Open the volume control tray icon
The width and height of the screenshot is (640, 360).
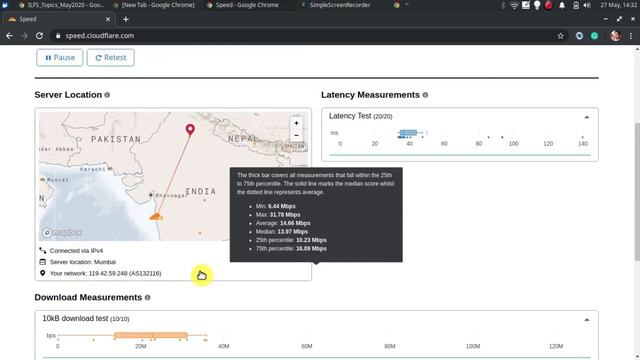click(x=587, y=5)
